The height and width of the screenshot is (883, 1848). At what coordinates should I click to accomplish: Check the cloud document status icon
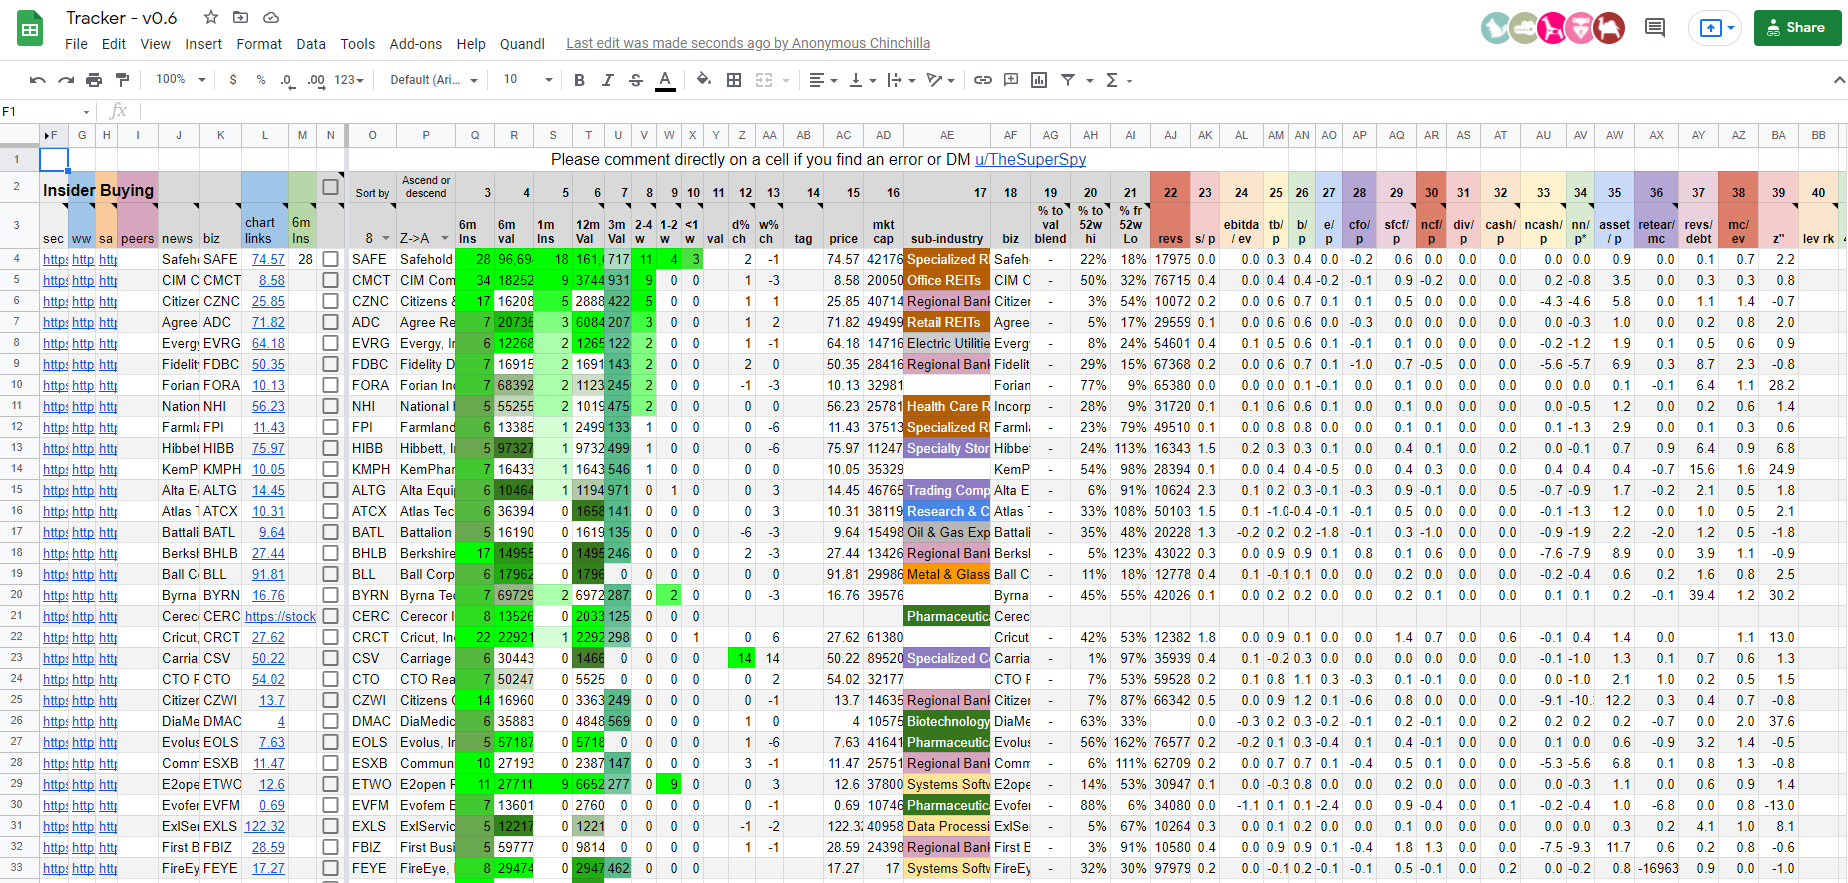point(270,17)
